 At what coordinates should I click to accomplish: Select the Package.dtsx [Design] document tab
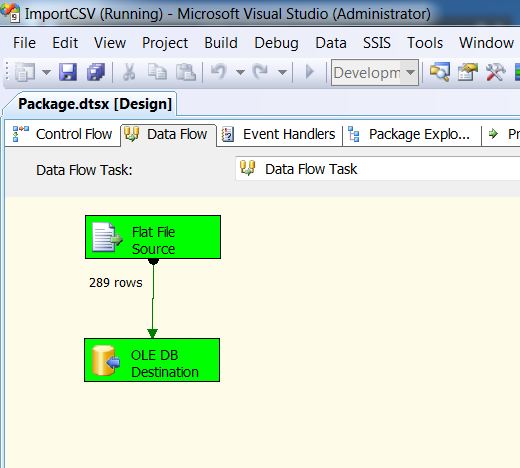coord(95,104)
